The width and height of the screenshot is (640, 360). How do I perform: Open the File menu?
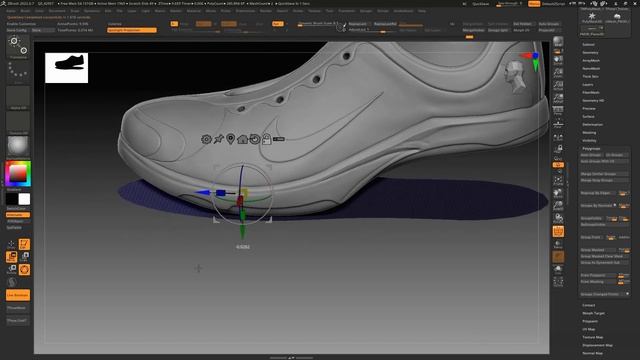pos(120,11)
